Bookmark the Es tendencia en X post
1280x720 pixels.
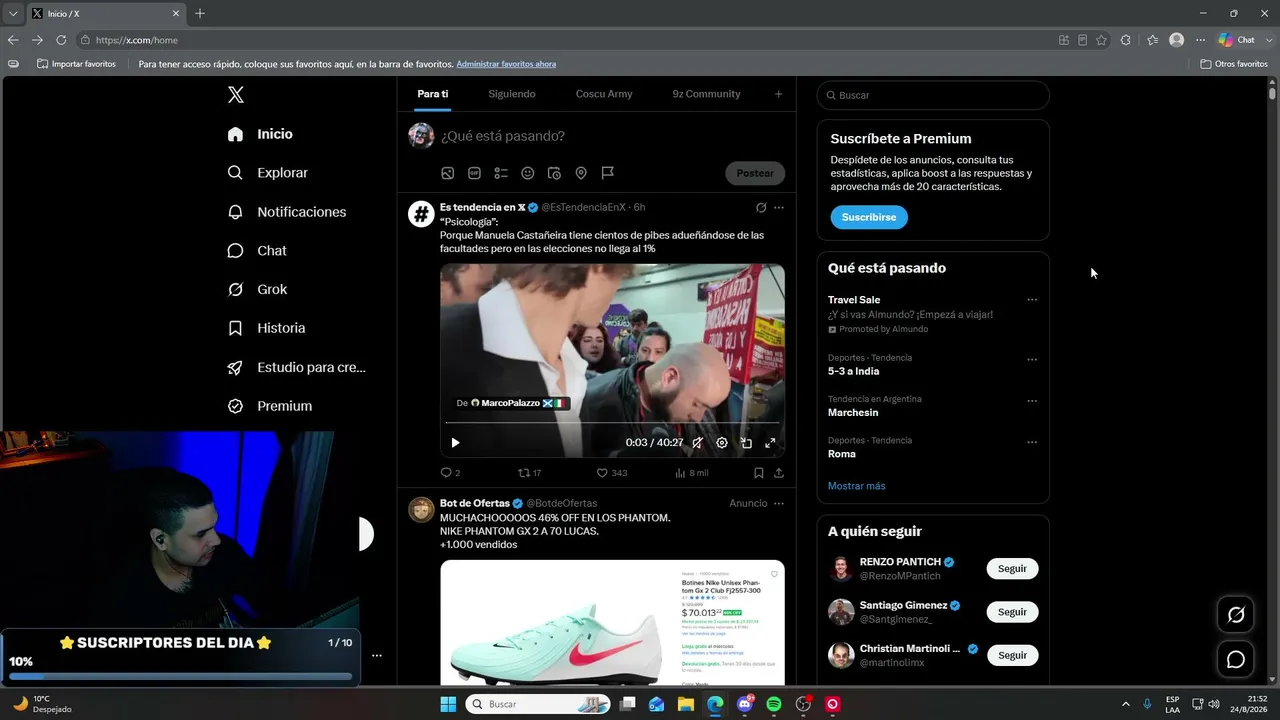[758, 473]
